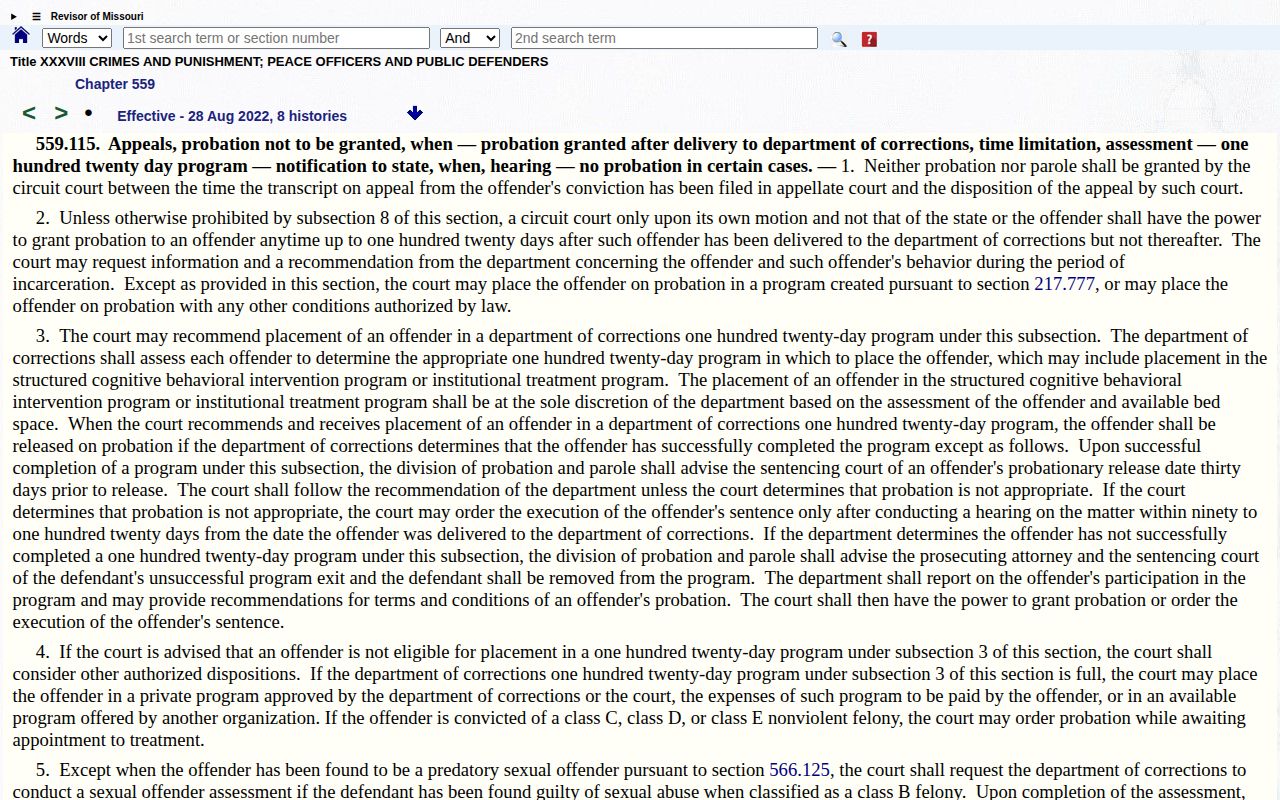Expand the triangle beside Revisor of Missouri
The height and width of the screenshot is (800, 1280).
pyautogui.click(x=14, y=16)
